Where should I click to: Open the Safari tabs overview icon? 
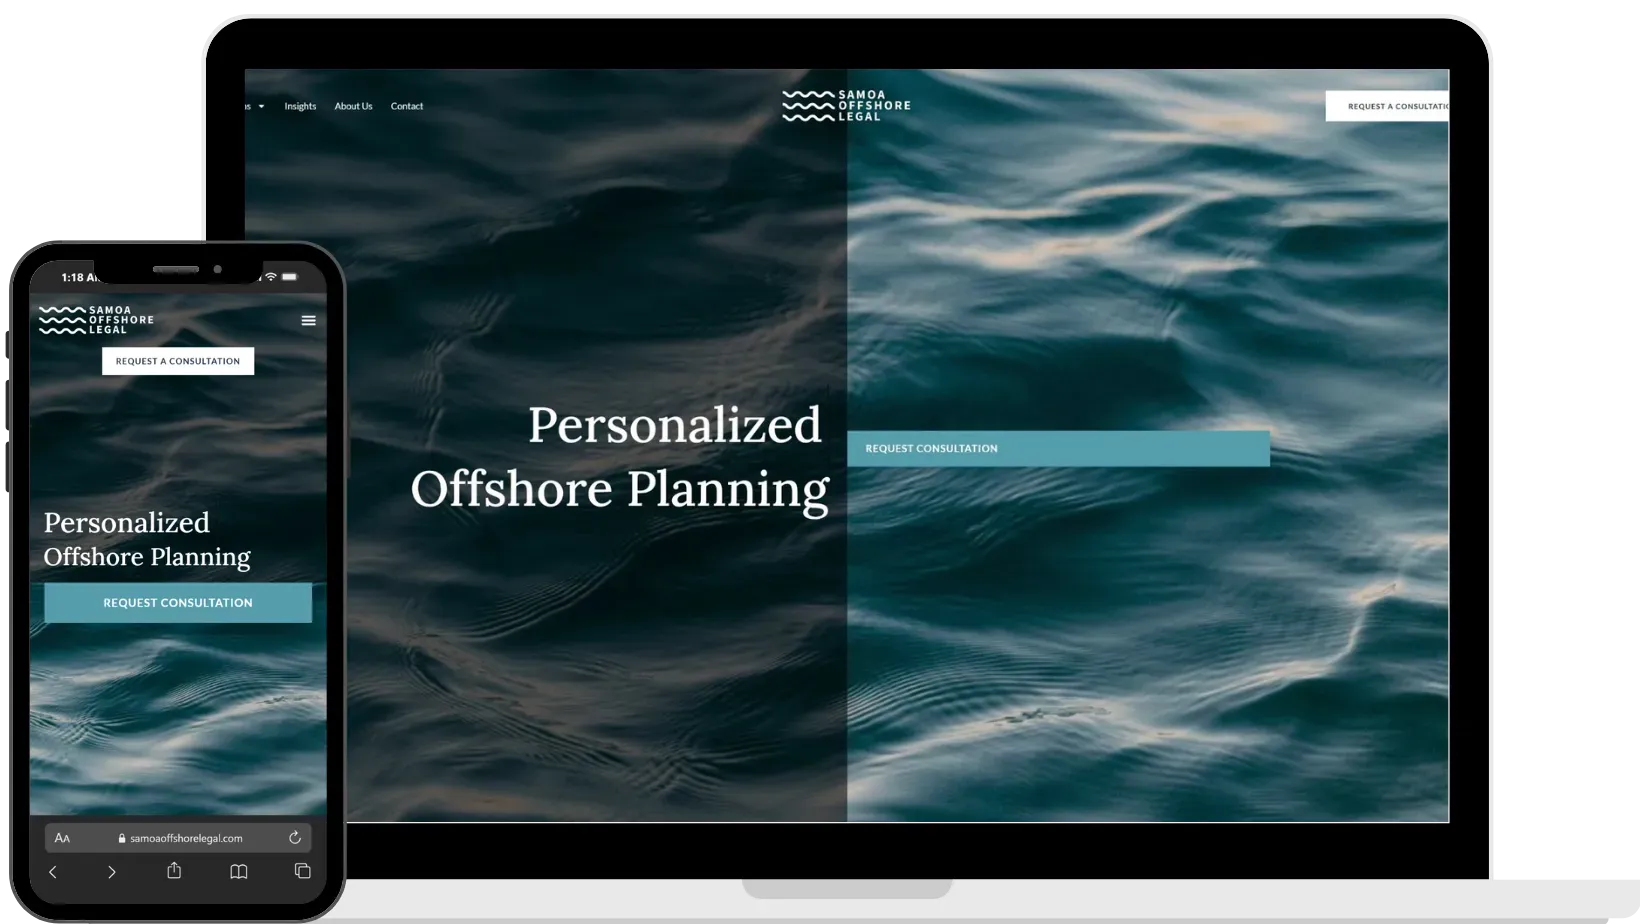[x=302, y=871]
